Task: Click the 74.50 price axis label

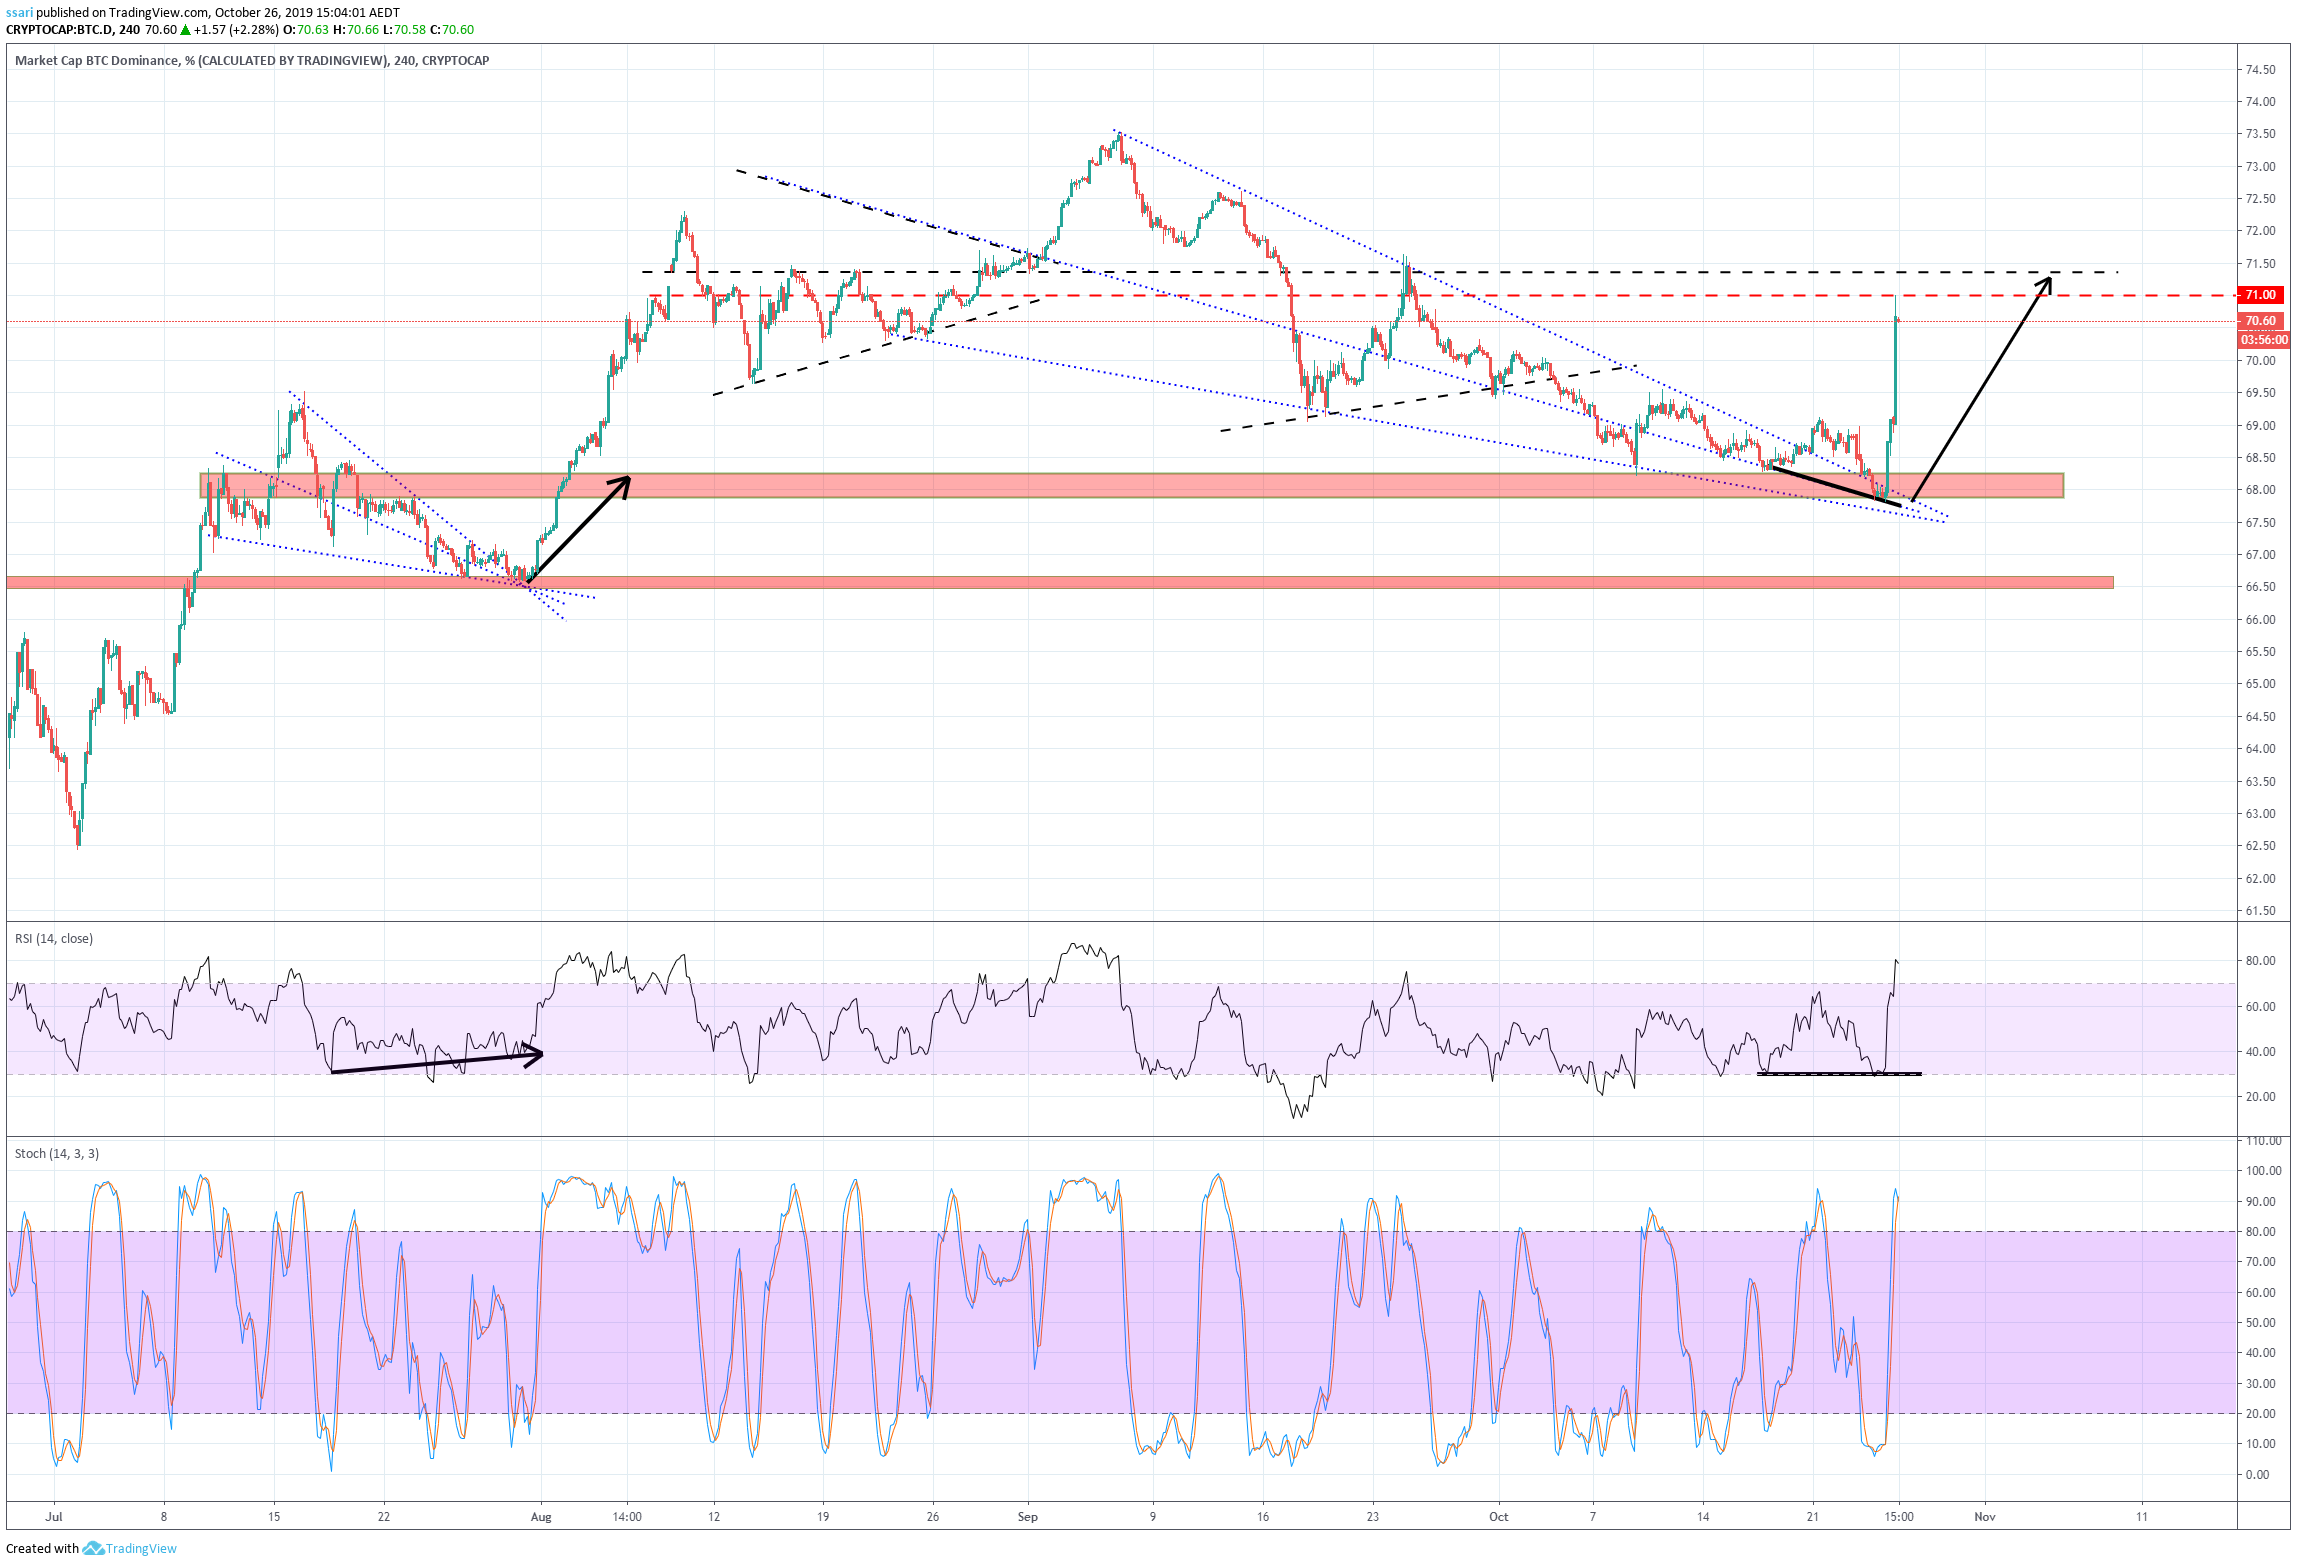Action: point(2260,70)
